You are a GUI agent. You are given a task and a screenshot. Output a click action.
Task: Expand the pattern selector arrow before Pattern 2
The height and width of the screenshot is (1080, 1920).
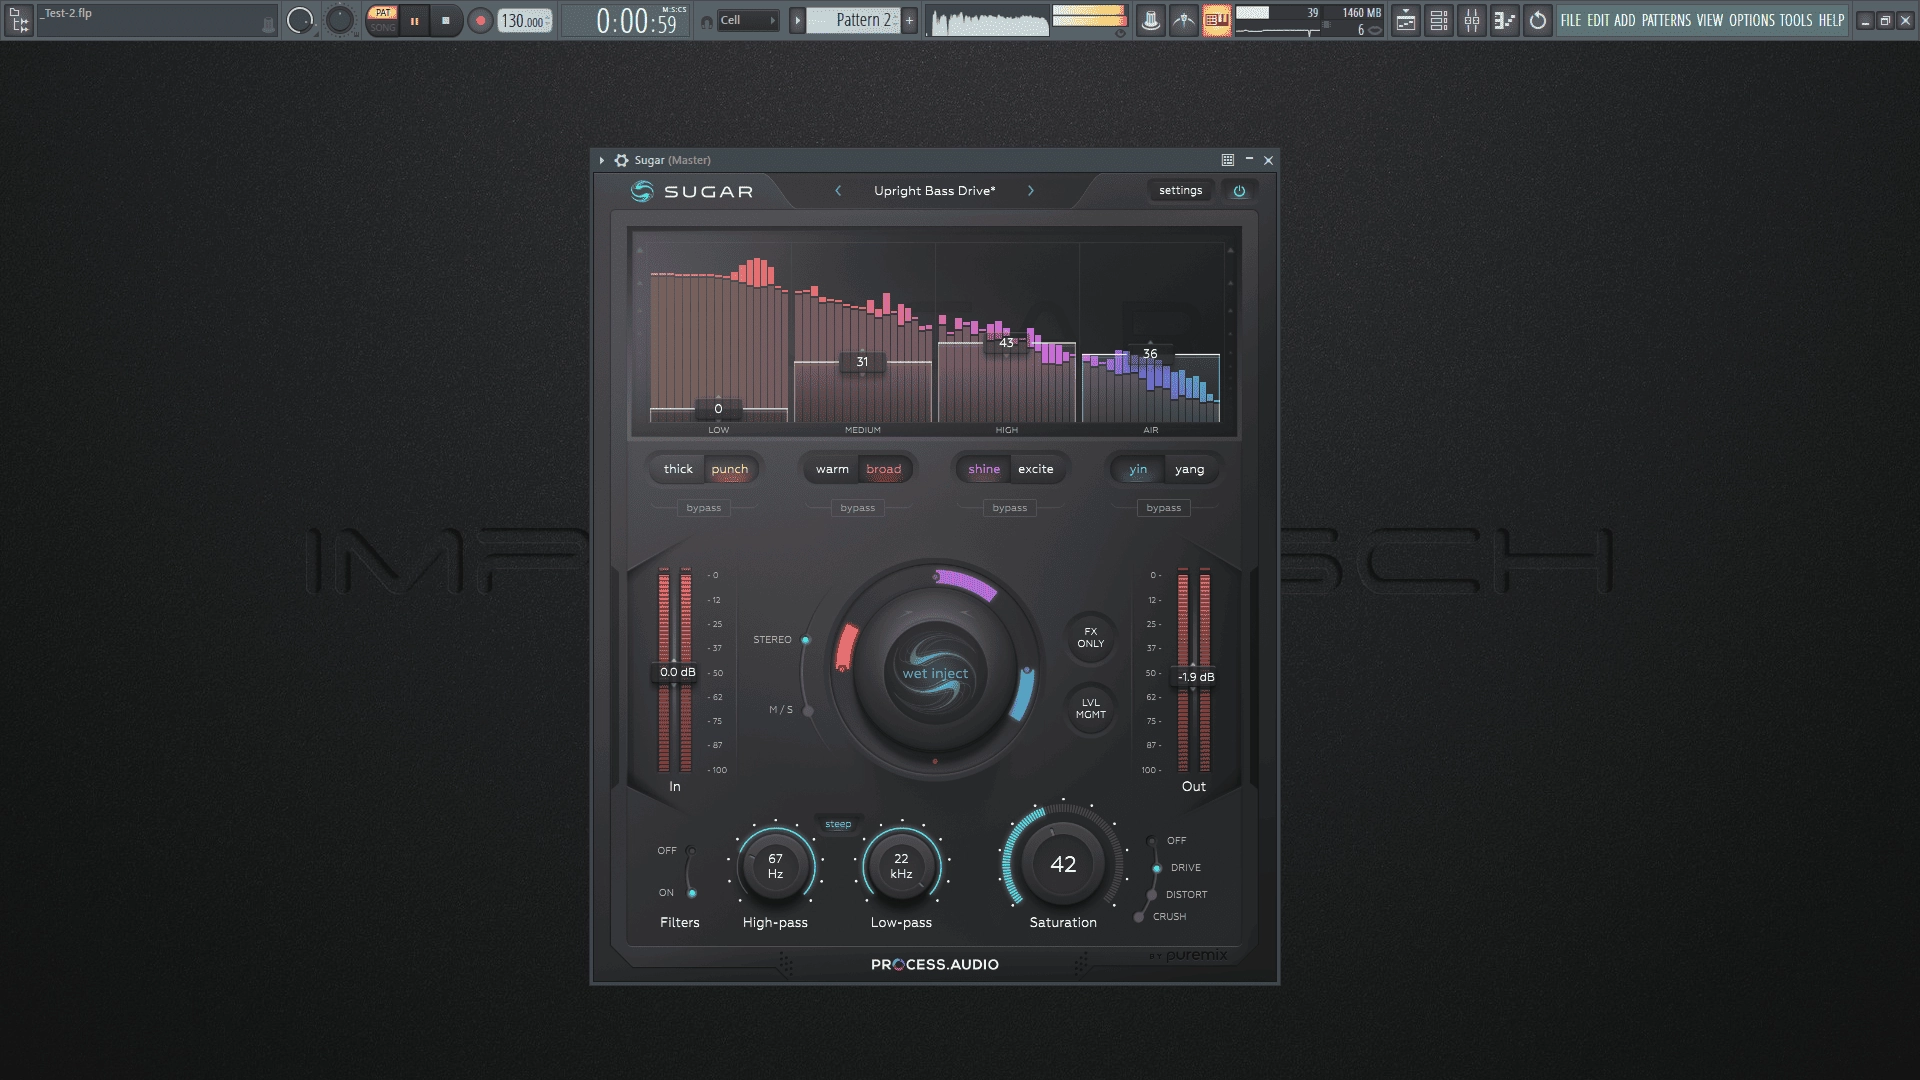pos(797,20)
